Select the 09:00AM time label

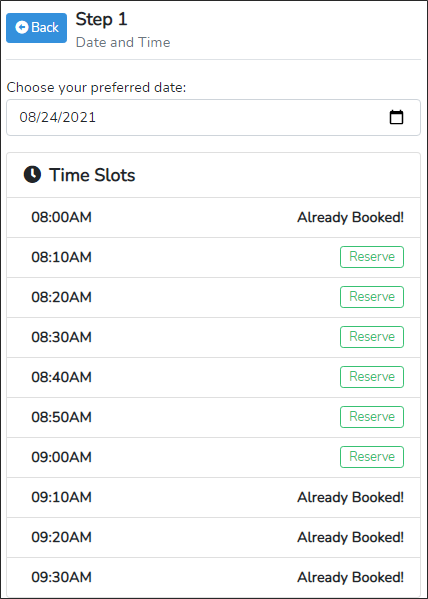[x=62, y=457]
